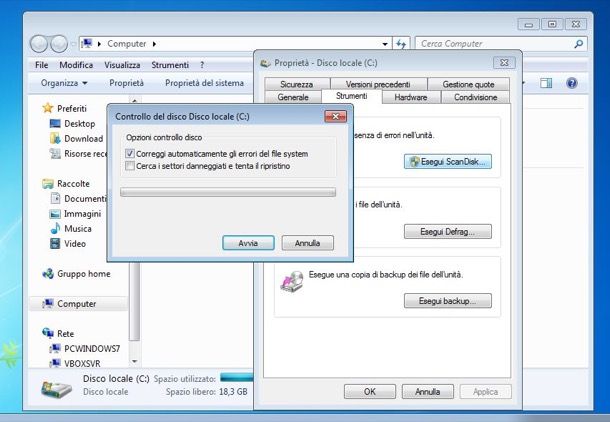The height and width of the screenshot is (422, 610).
Task: Switch to the Generale tab
Action: (x=293, y=97)
